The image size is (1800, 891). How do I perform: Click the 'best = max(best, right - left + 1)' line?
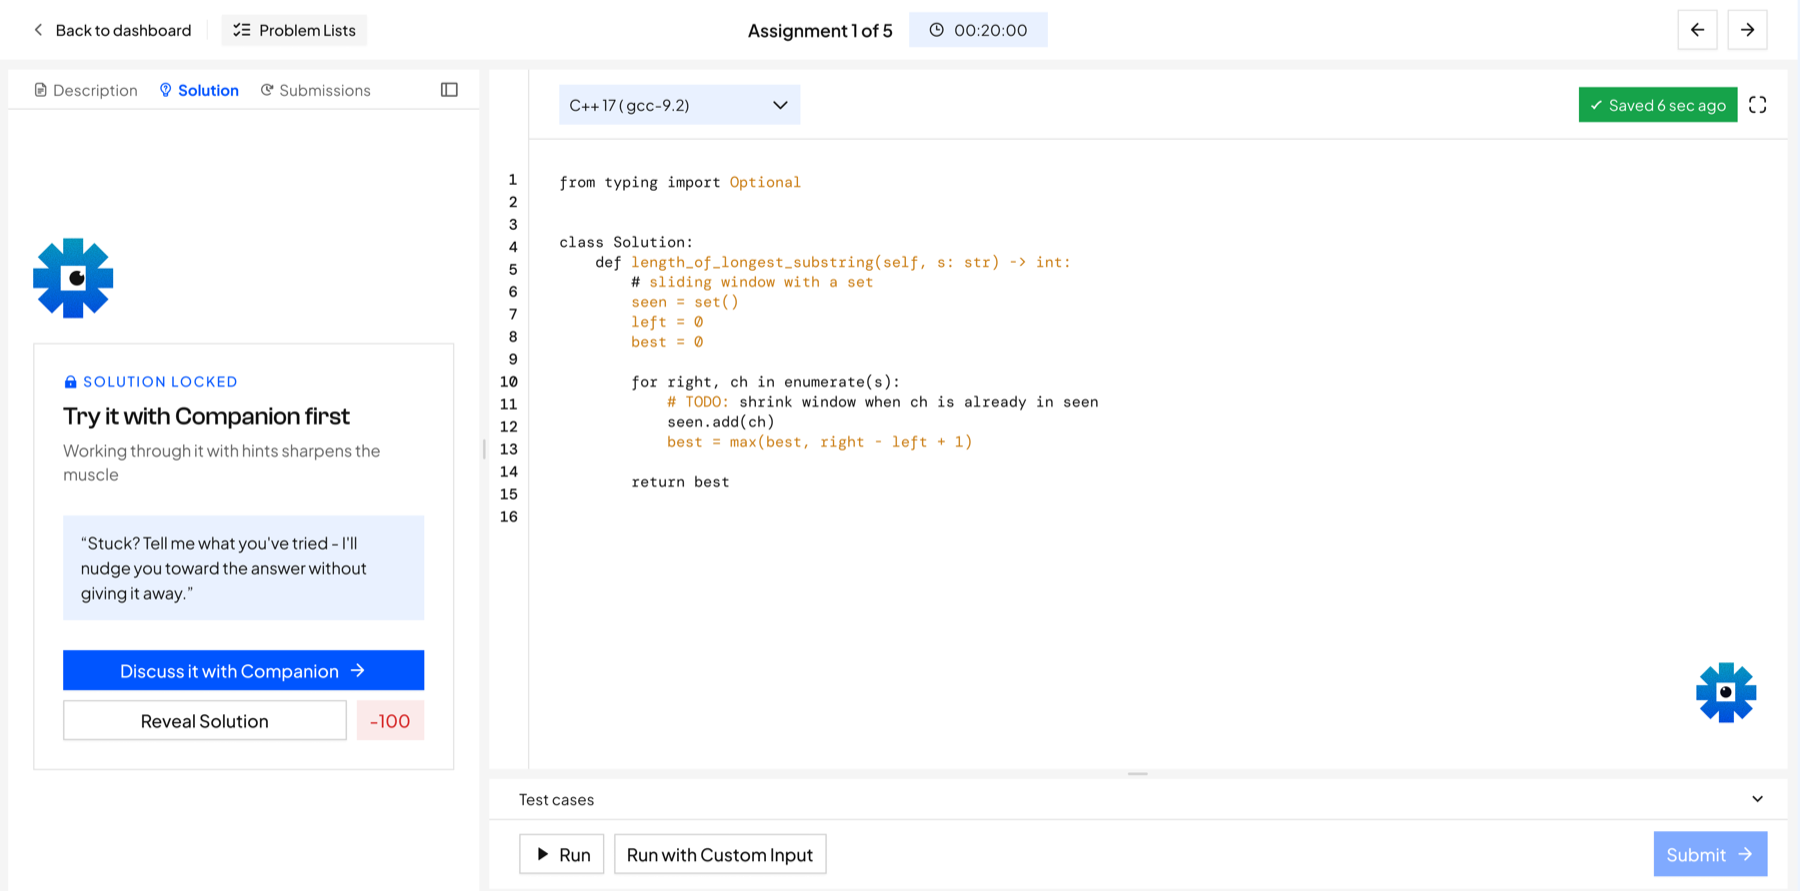820,442
